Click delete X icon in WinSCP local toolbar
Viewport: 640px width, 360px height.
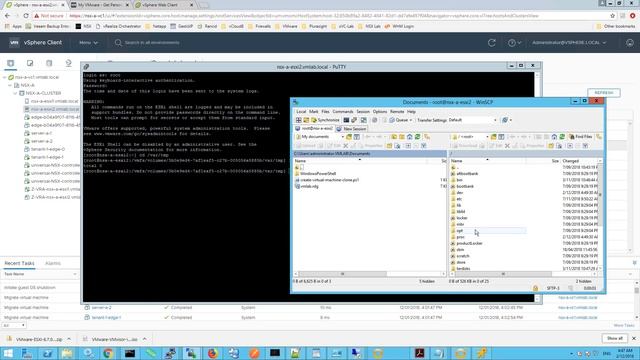(346, 146)
